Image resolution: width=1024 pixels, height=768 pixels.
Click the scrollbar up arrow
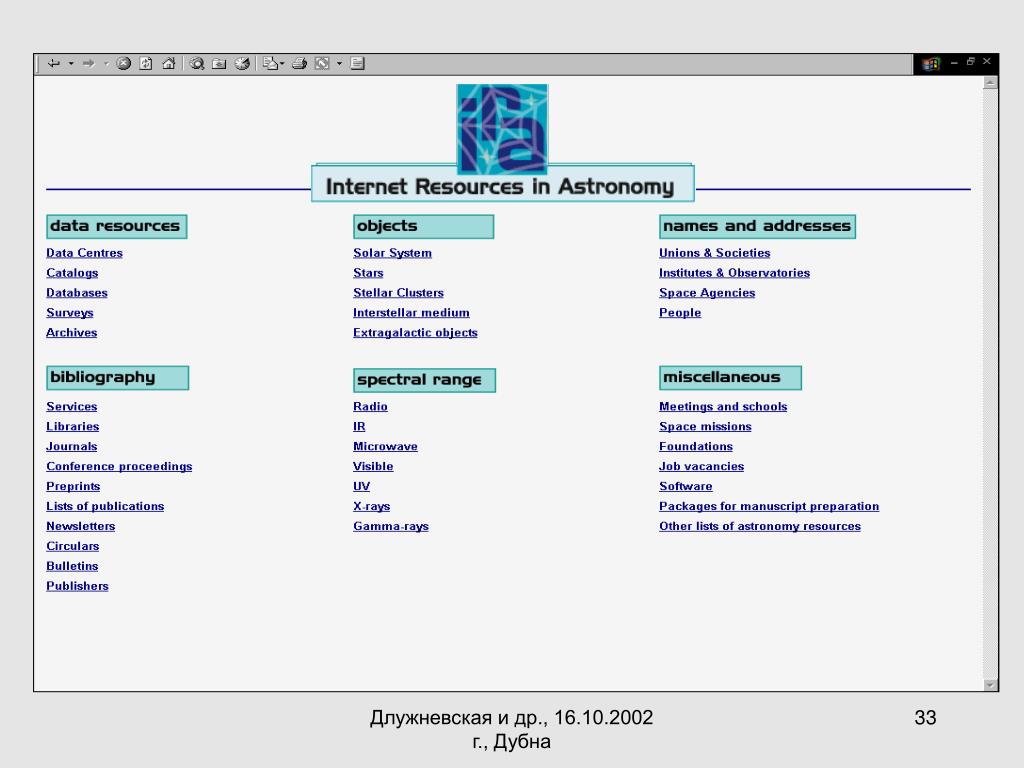click(x=990, y=83)
